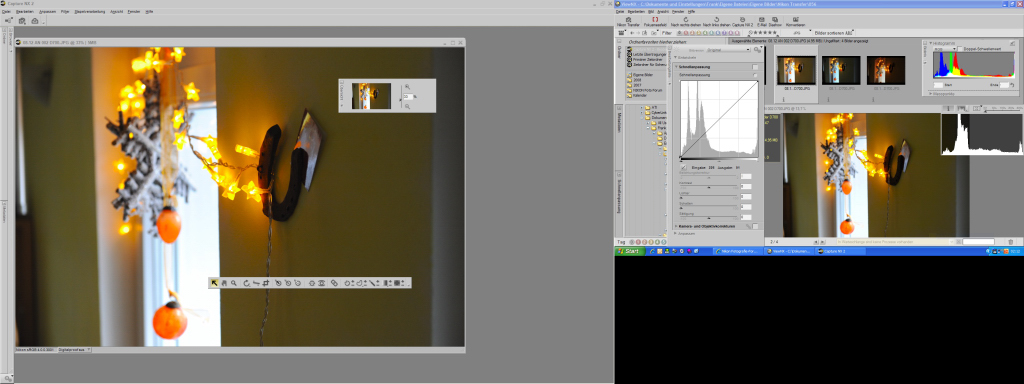Screen dimensions: 1024x384
Task: Click tag number 5 circle beside Tag
Action: (x=664, y=242)
